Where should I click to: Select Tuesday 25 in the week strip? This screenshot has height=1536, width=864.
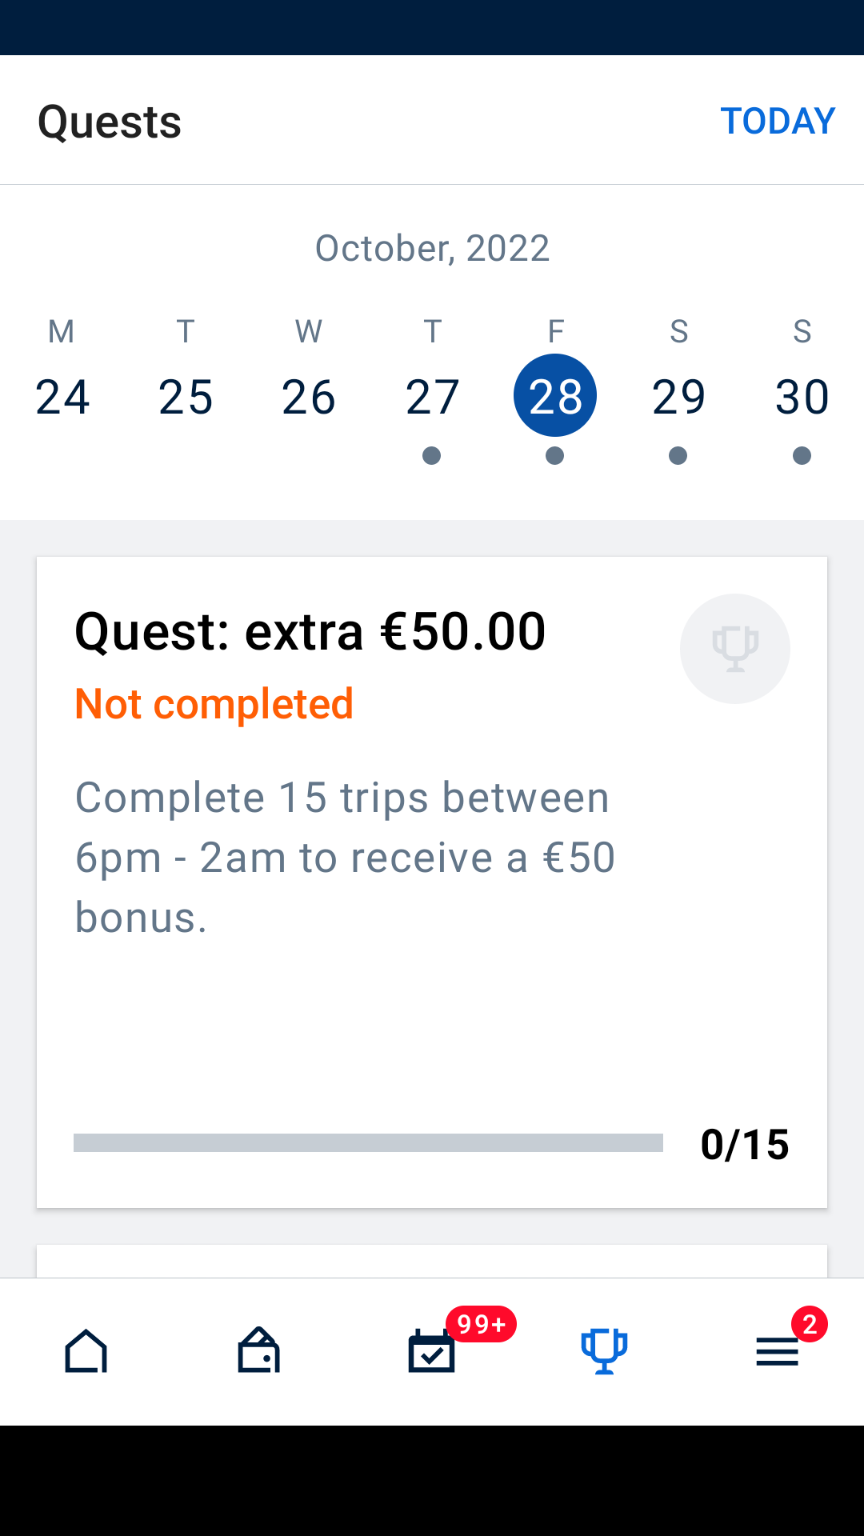point(185,397)
